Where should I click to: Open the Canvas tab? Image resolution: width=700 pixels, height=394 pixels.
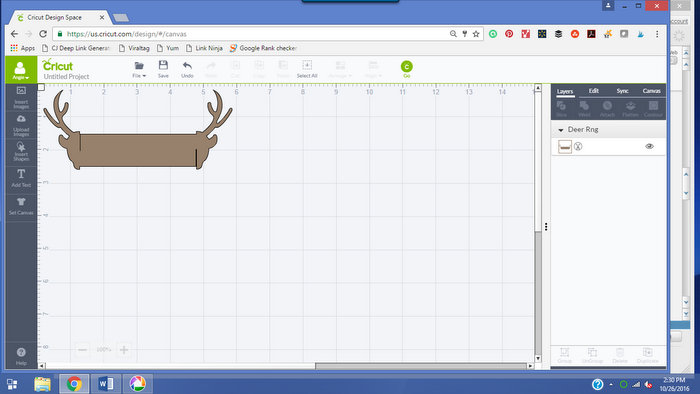pos(651,91)
